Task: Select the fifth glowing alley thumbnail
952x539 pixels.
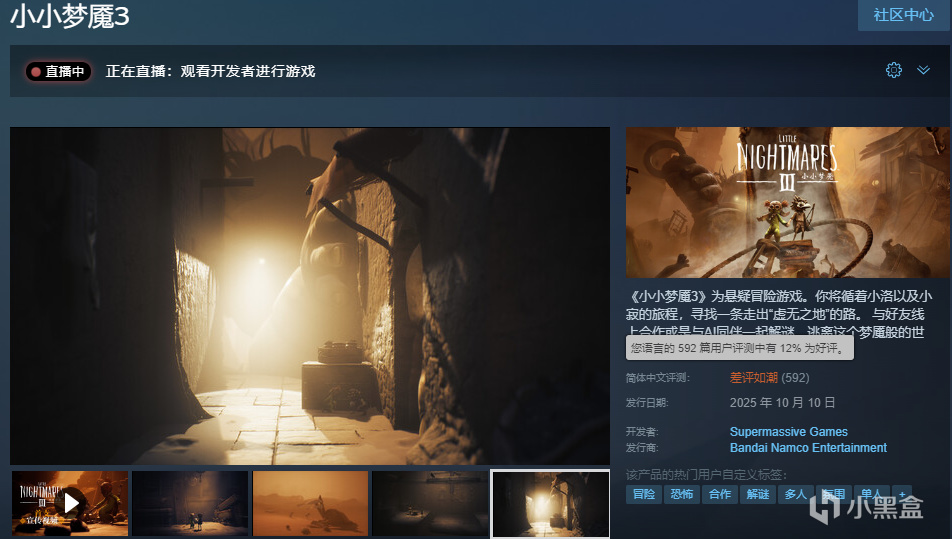Action: pyautogui.click(x=551, y=503)
